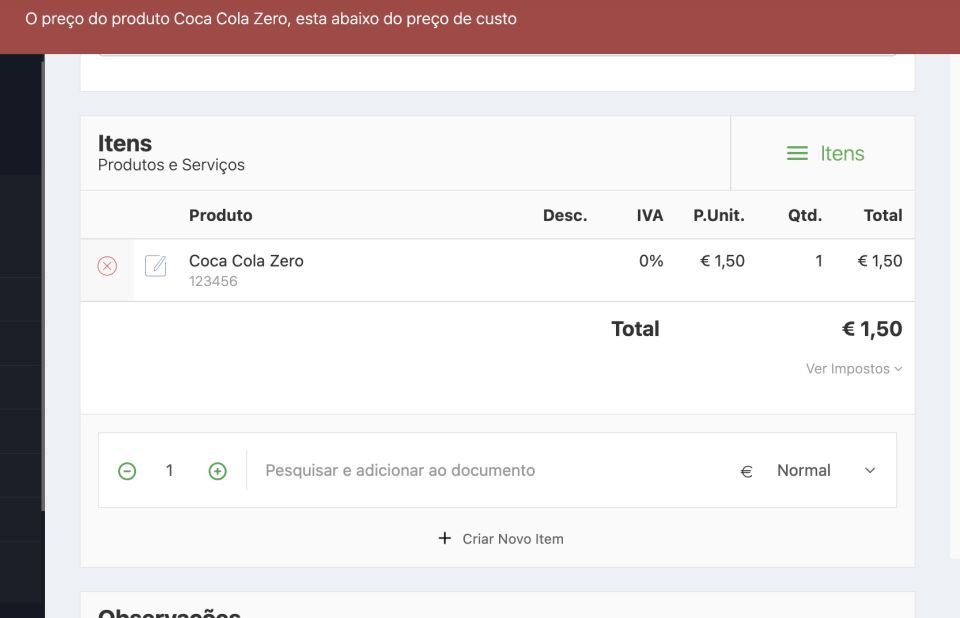Click the Coca Cola Zero product name
The width and height of the screenshot is (960, 618).
tap(246, 261)
